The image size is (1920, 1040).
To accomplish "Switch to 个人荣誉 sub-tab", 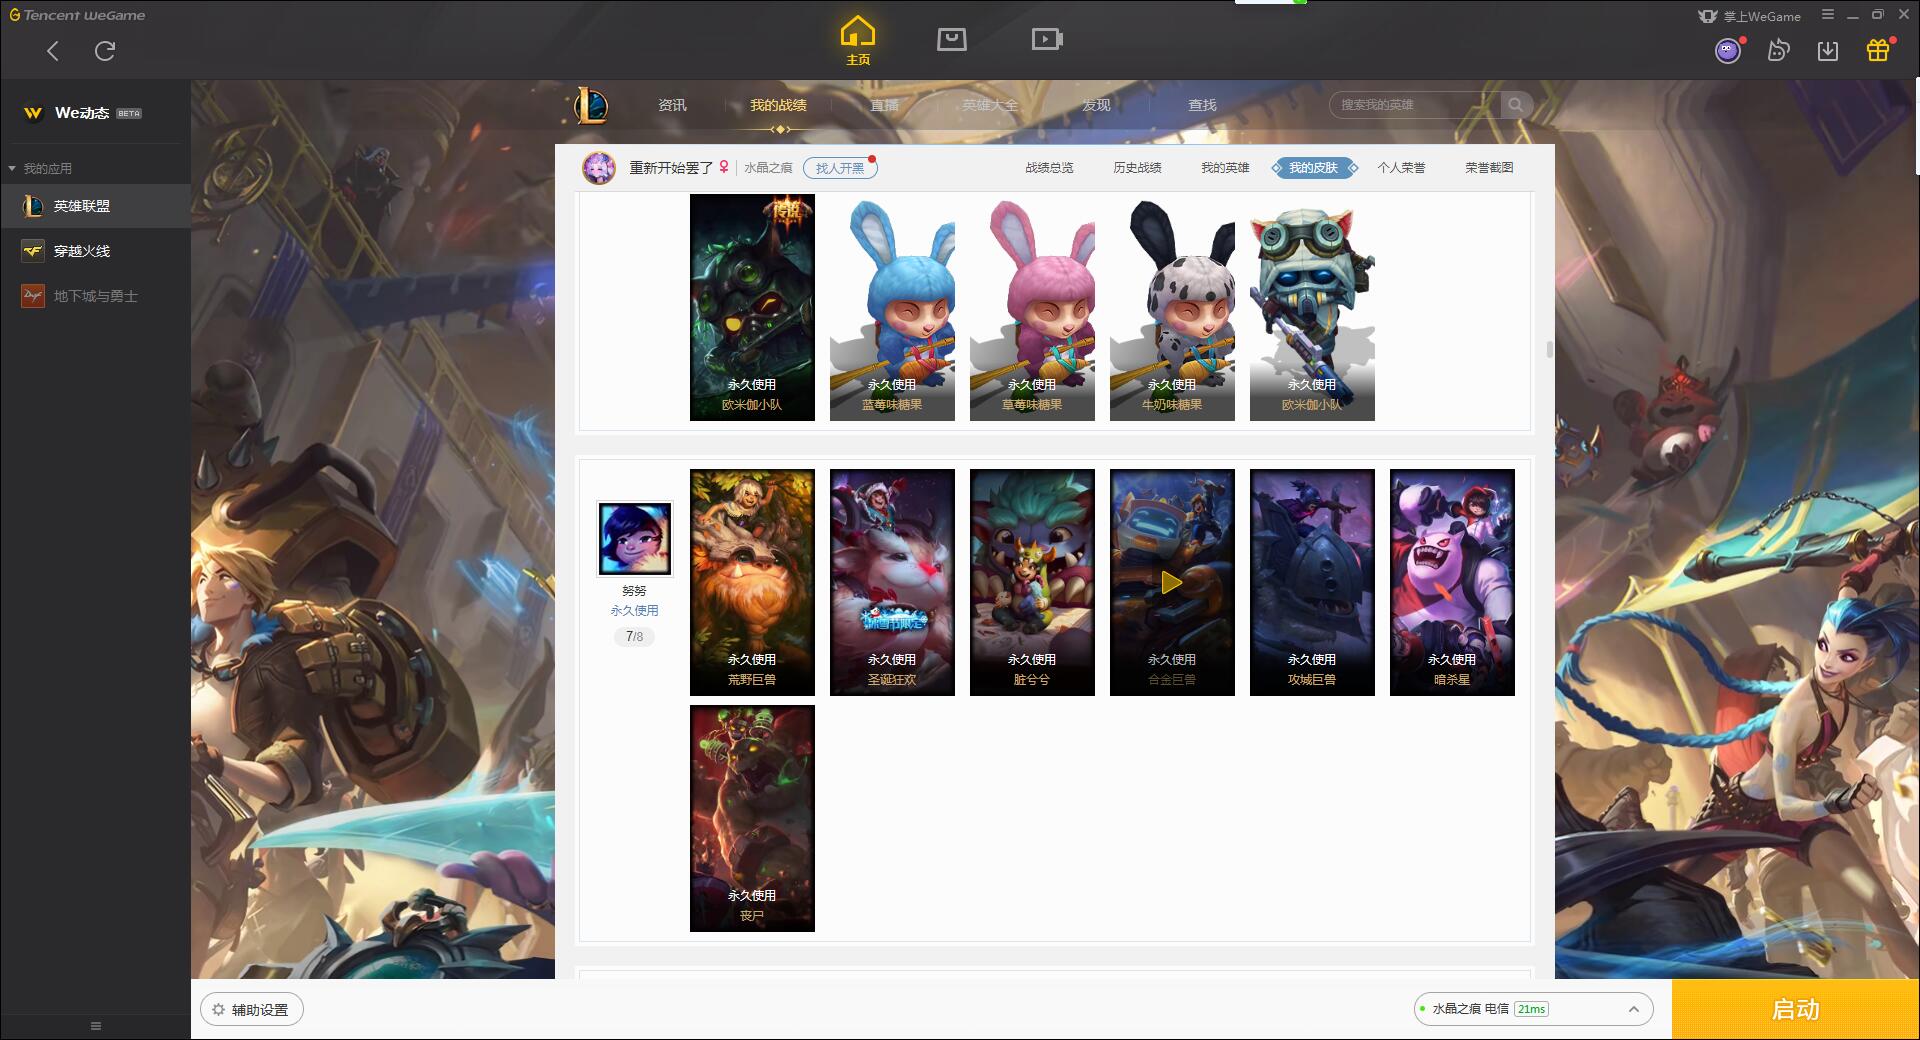I will point(1401,168).
